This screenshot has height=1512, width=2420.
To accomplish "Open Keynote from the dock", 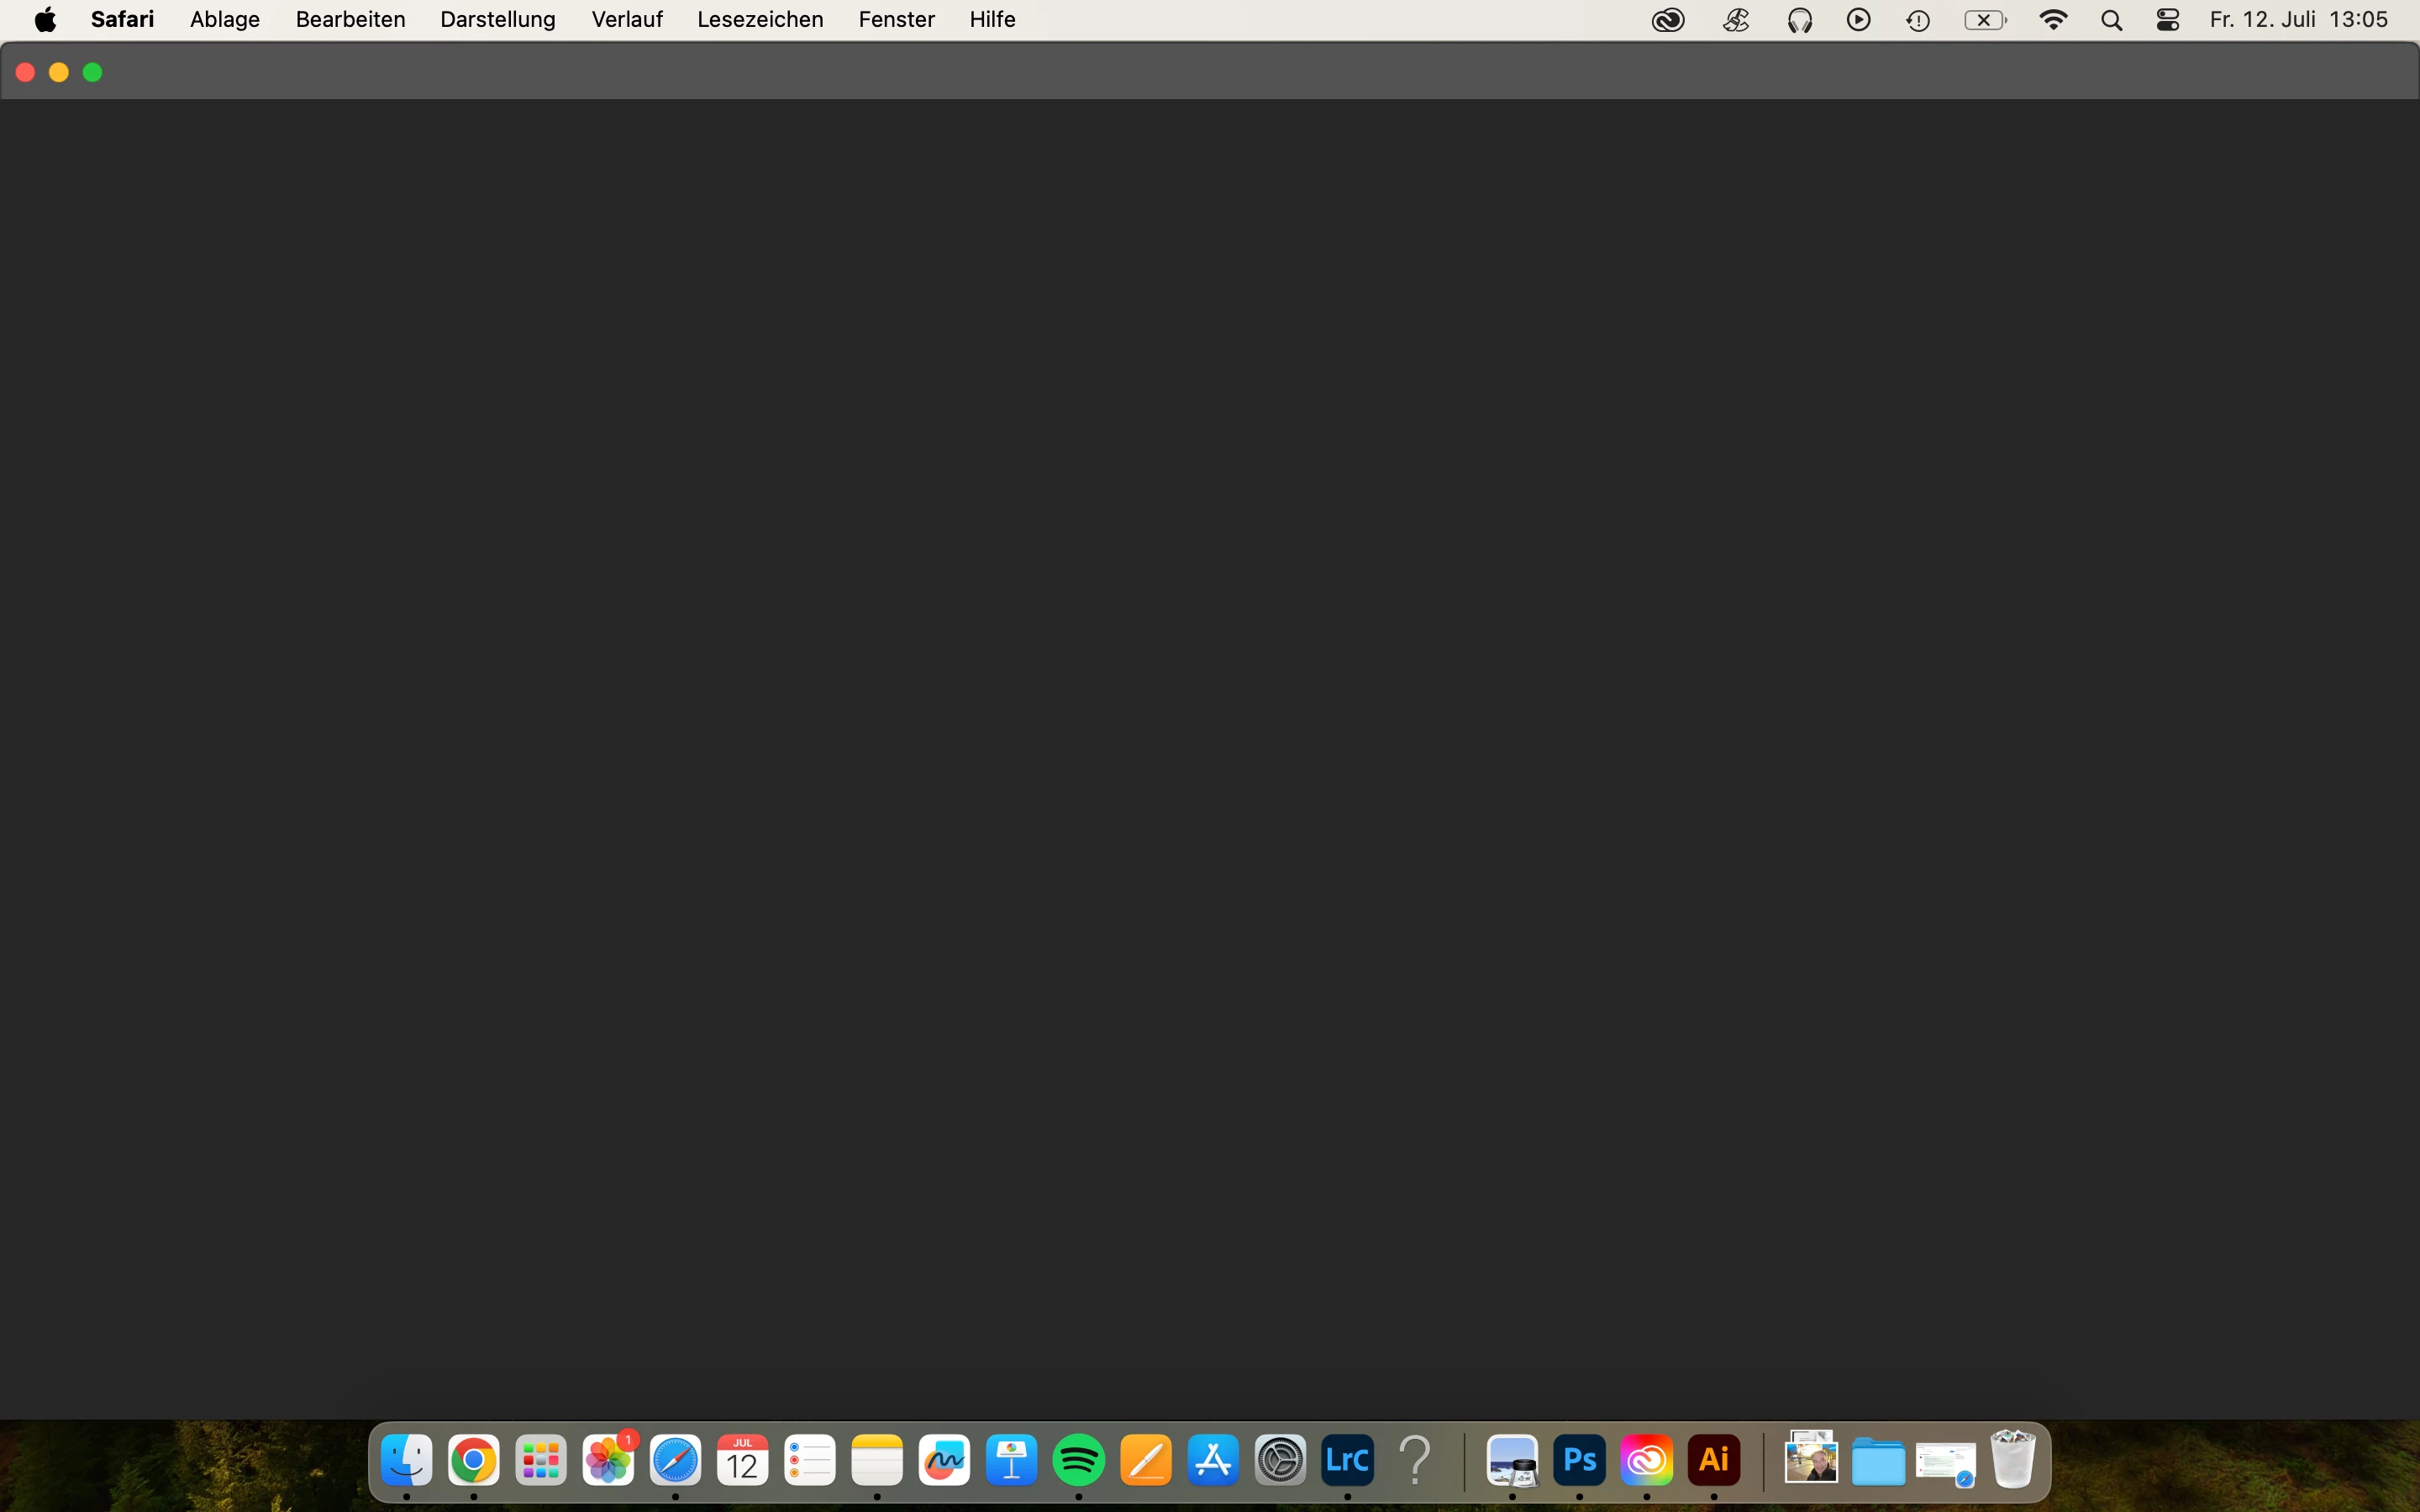I will pyautogui.click(x=1011, y=1461).
